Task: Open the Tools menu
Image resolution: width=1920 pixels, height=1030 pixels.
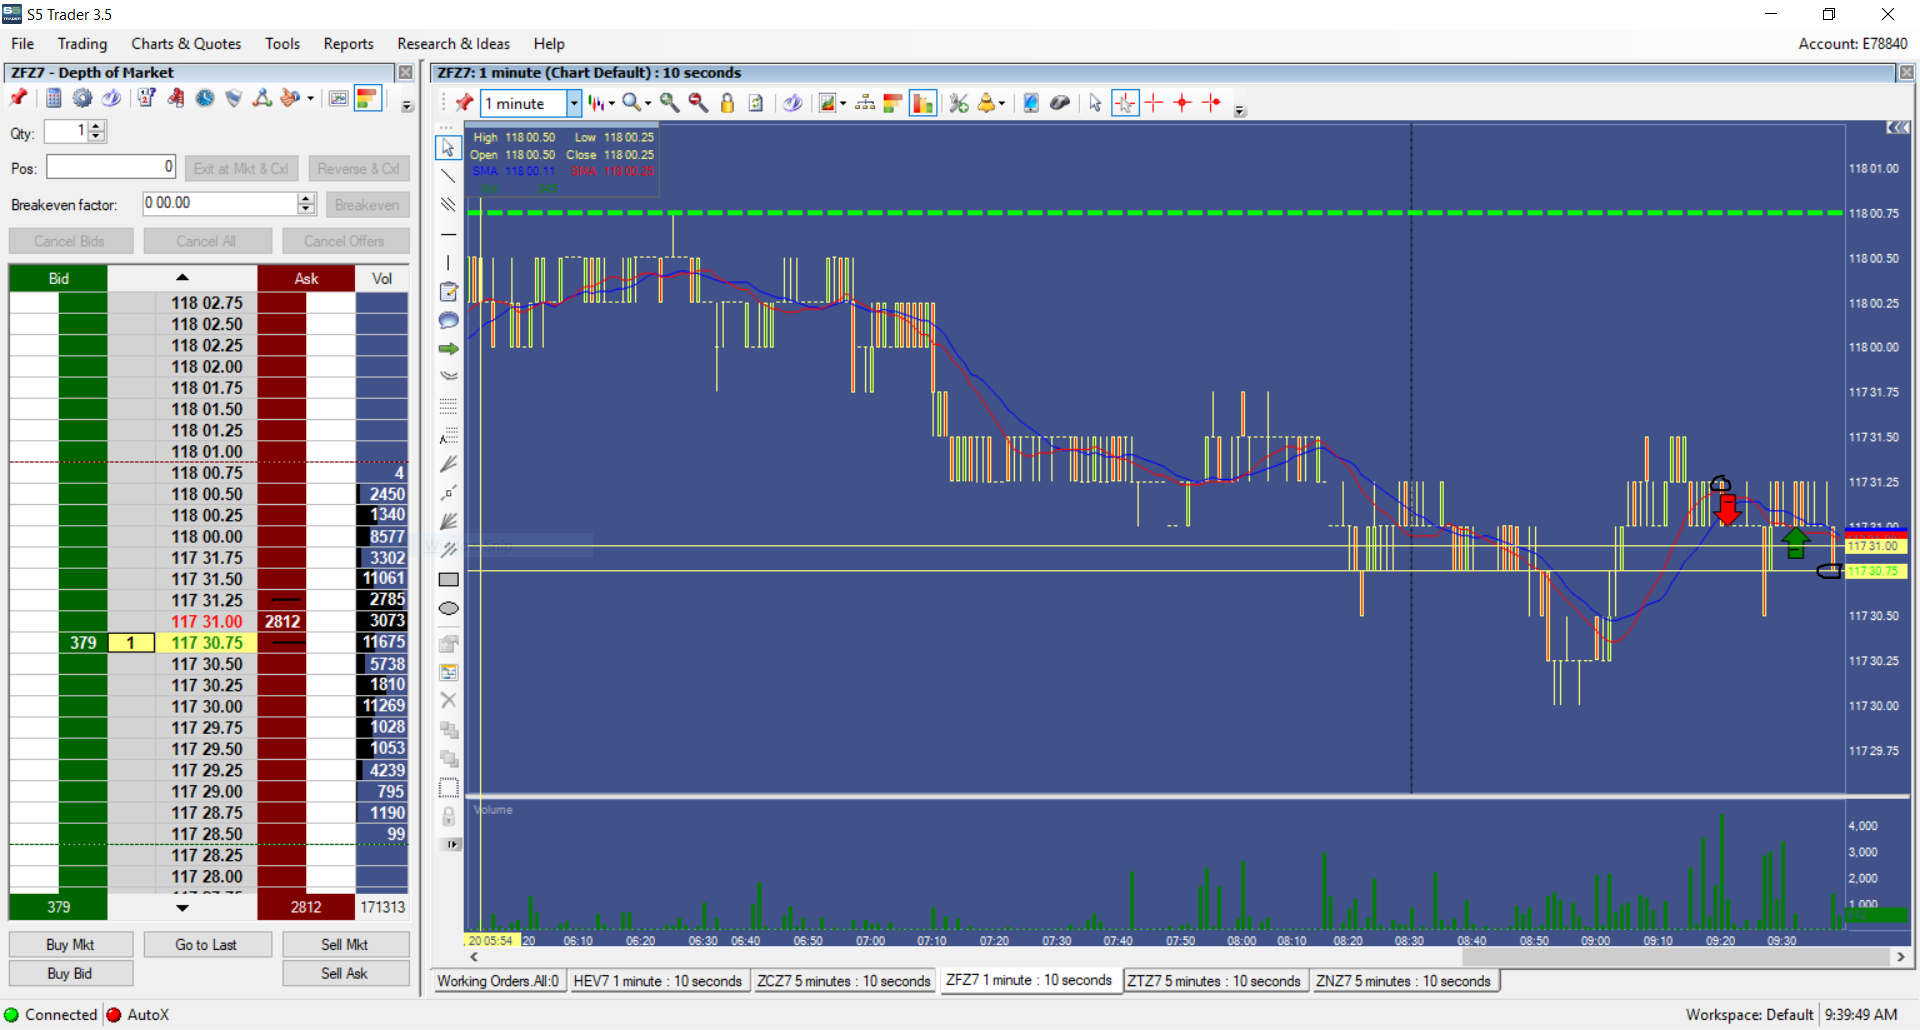Action: (282, 43)
